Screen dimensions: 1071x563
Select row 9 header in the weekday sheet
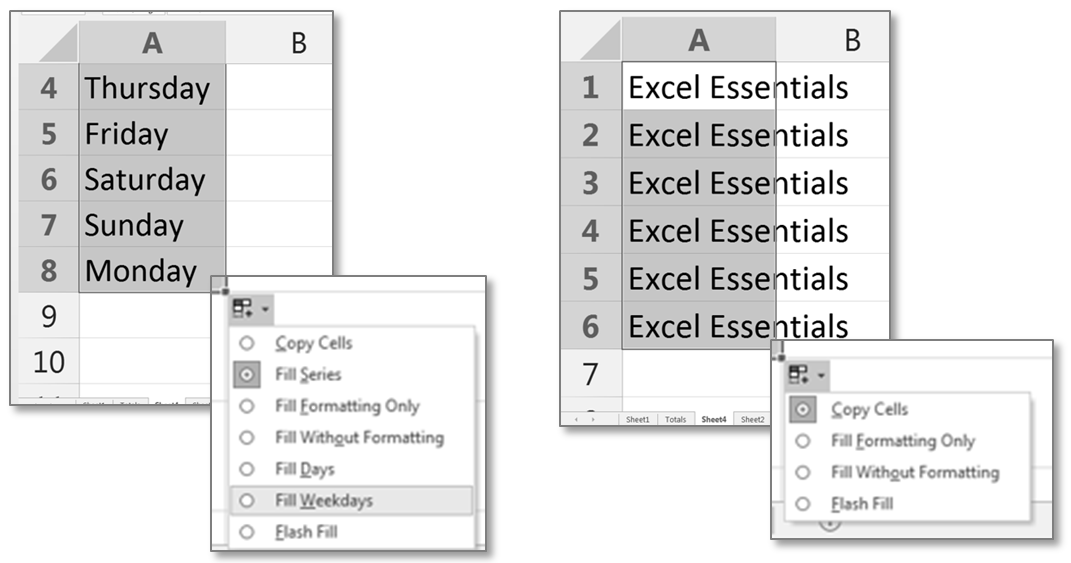[48, 316]
